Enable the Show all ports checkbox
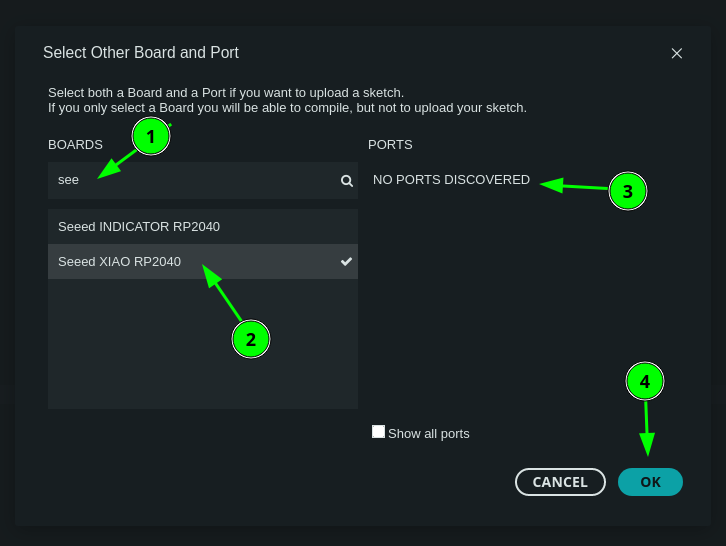The height and width of the screenshot is (546, 726). 378,432
